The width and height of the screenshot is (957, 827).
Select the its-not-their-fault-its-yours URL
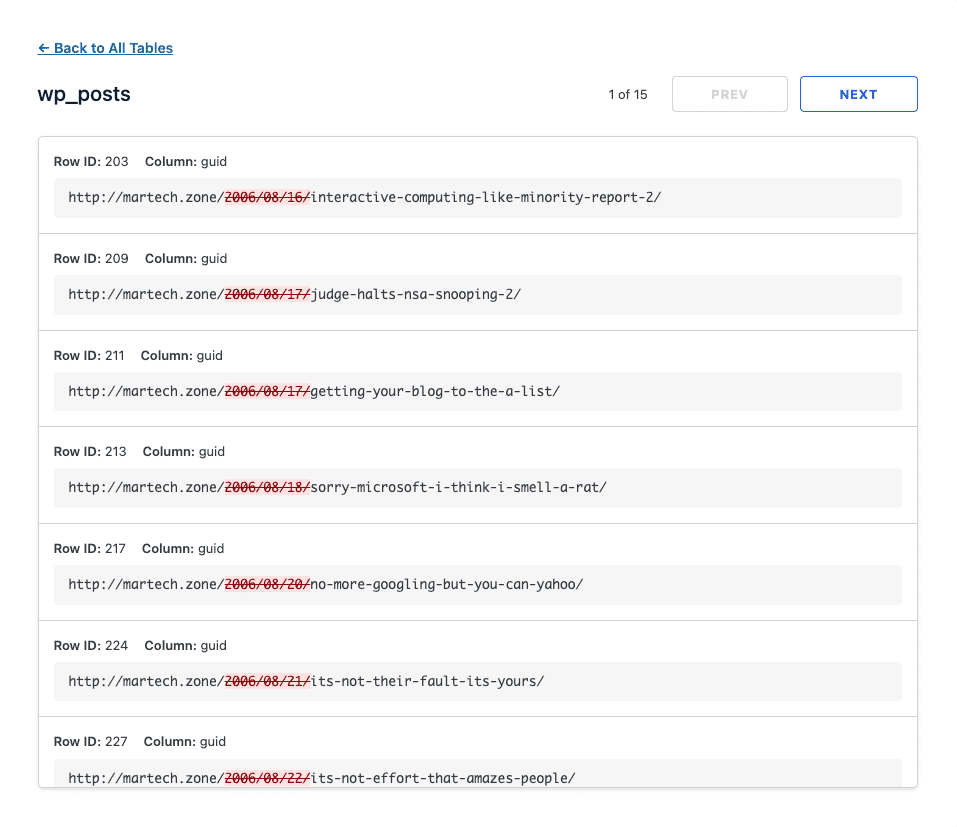coord(305,681)
